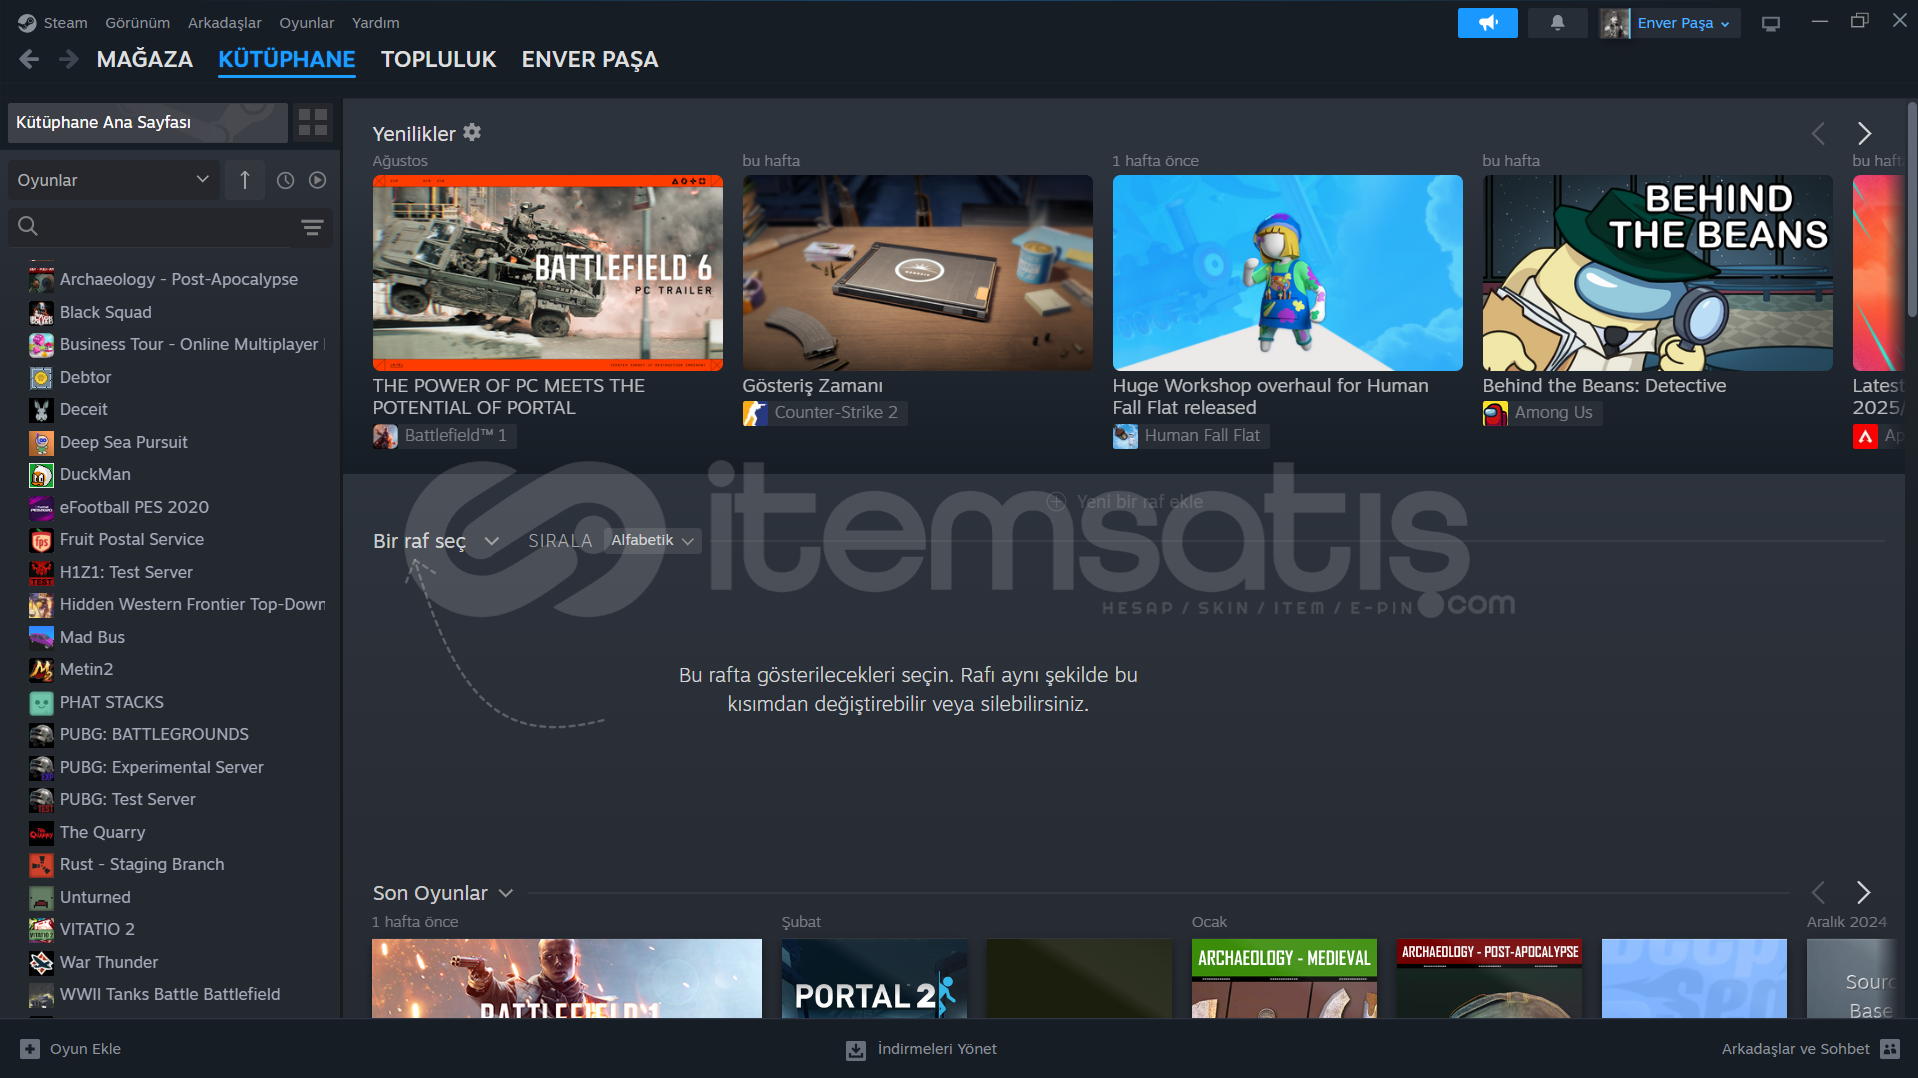
Task: Open the Steam menu
Action: click(65, 22)
